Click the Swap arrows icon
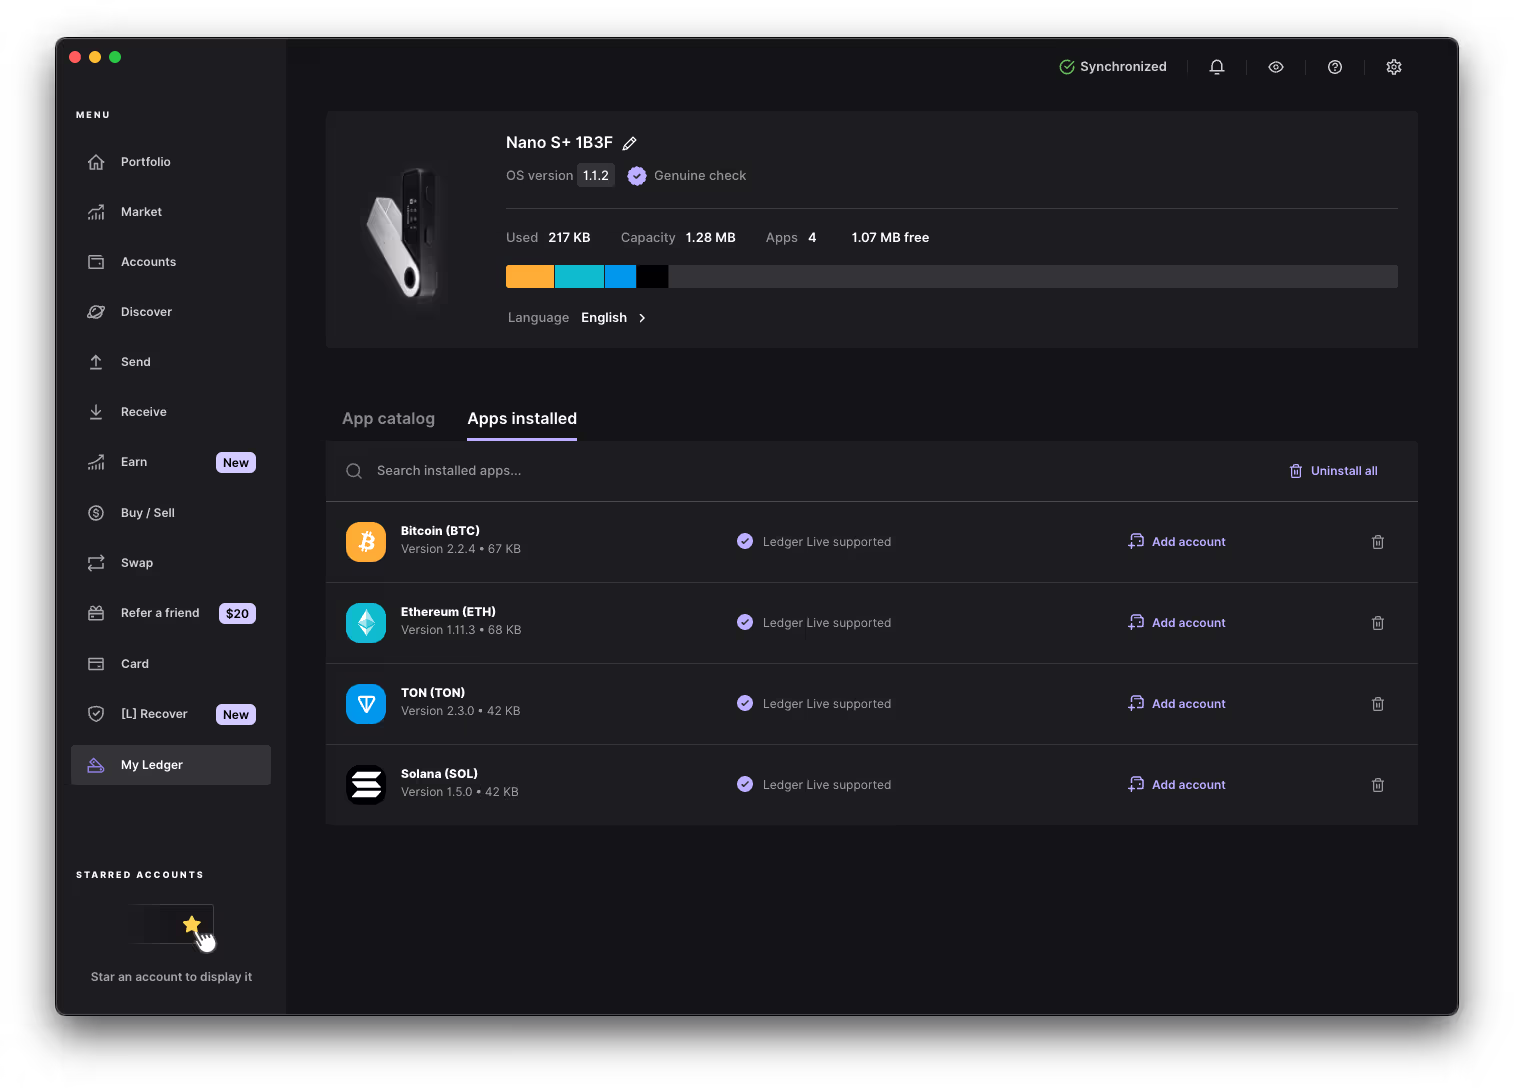This screenshot has height=1089, width=1514. tap(96, 563)
